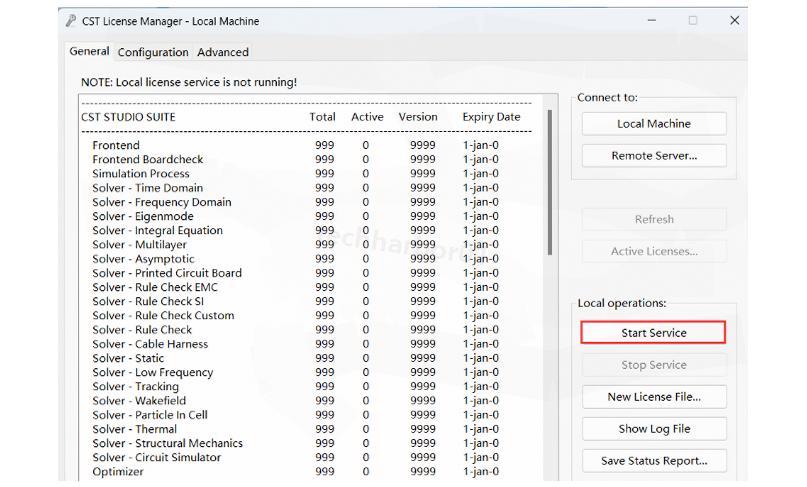Click the Stop Service button
Image resolution: width=807 pixels, height=487 pixels.
click(653, 365)
